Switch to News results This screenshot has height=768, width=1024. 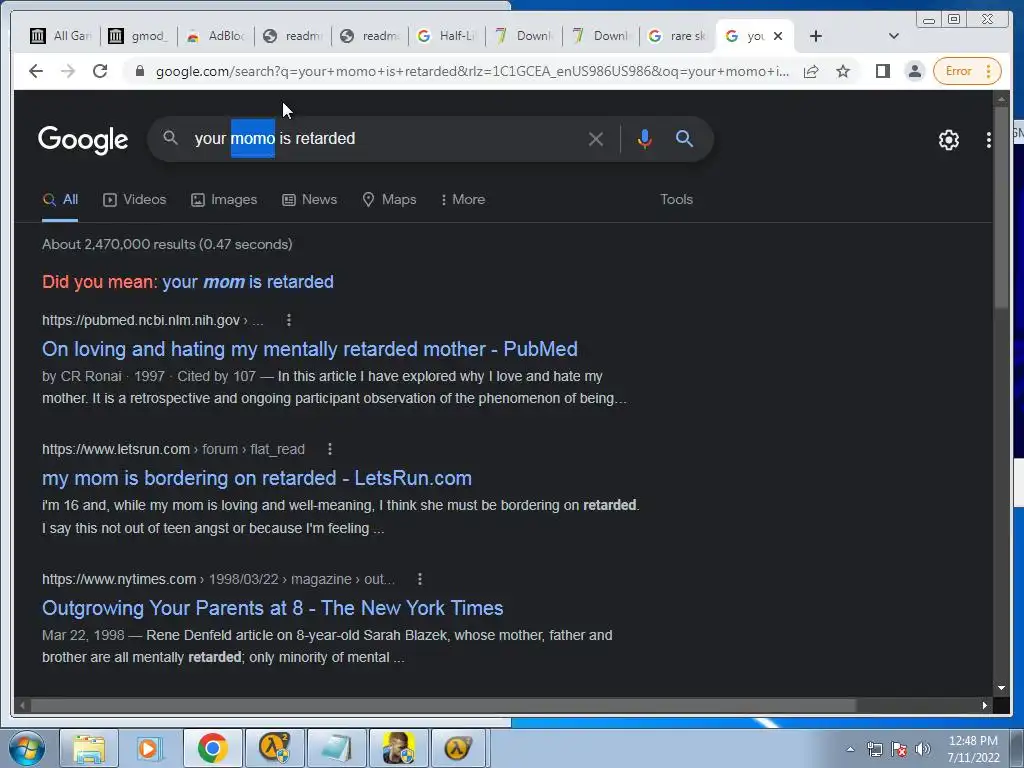(x=310, y=200)
